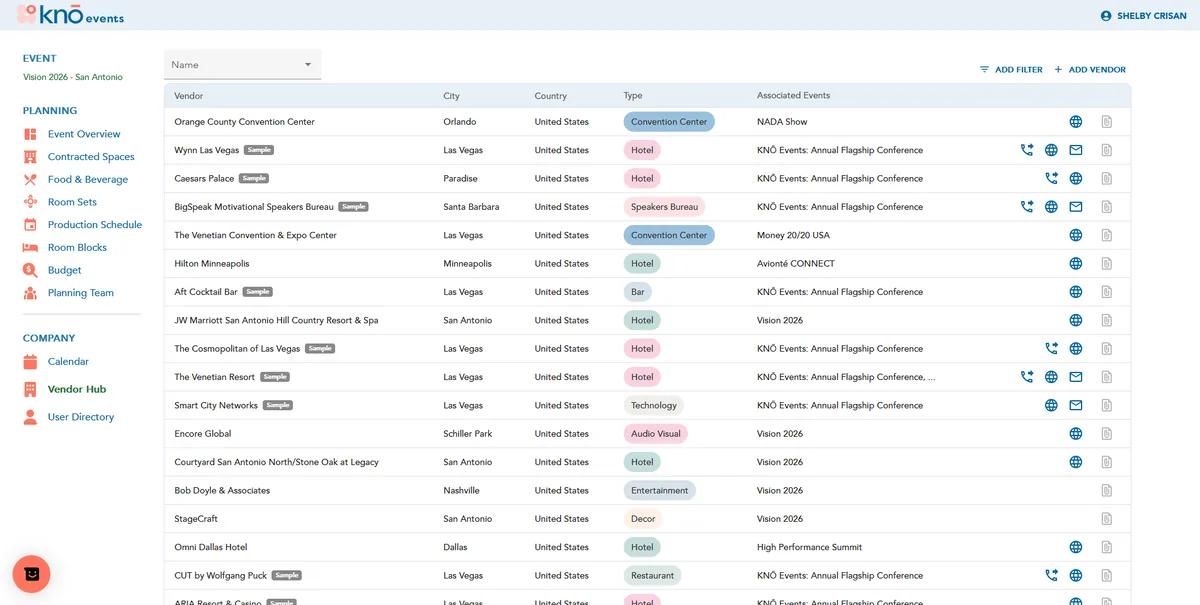
Task: Call CUT by Wolfgang Puck phone icon
Action: [1051, 576]
